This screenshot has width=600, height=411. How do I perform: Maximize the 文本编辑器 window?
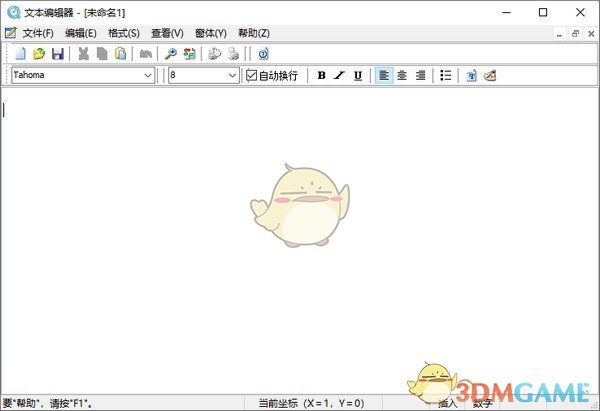[x=543, y=12]
